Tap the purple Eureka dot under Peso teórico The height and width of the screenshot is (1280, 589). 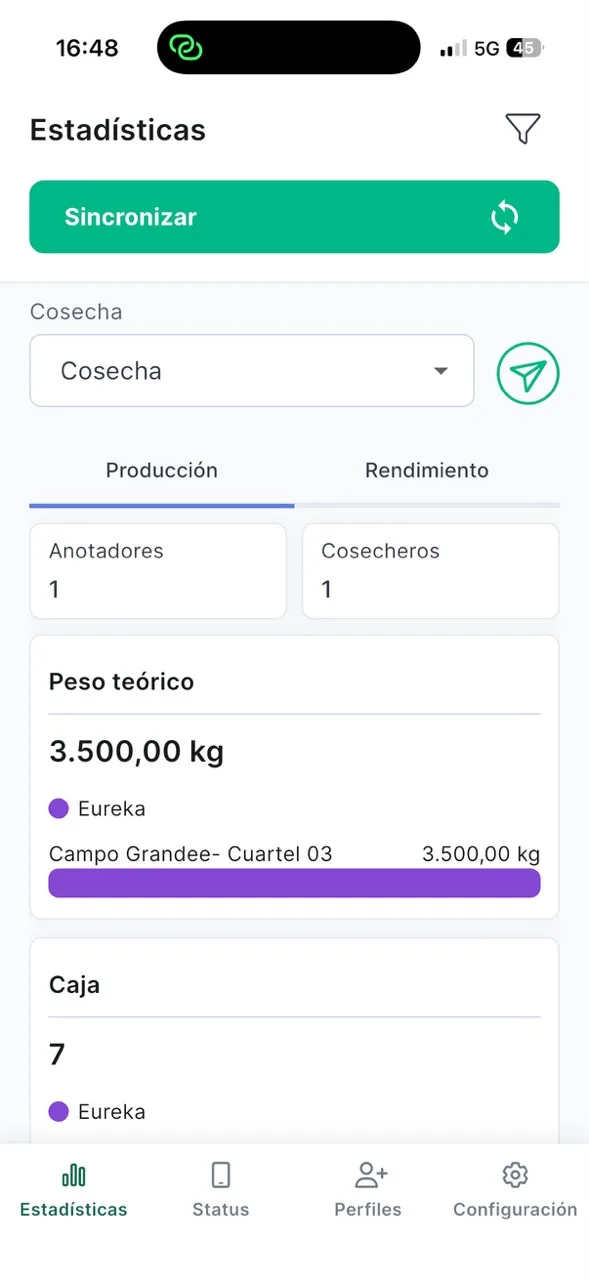(58, 808)
